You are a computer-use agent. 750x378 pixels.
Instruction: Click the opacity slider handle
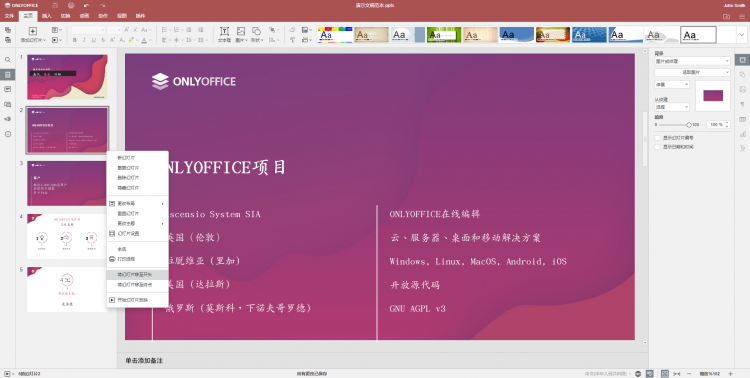pos(689,124)
